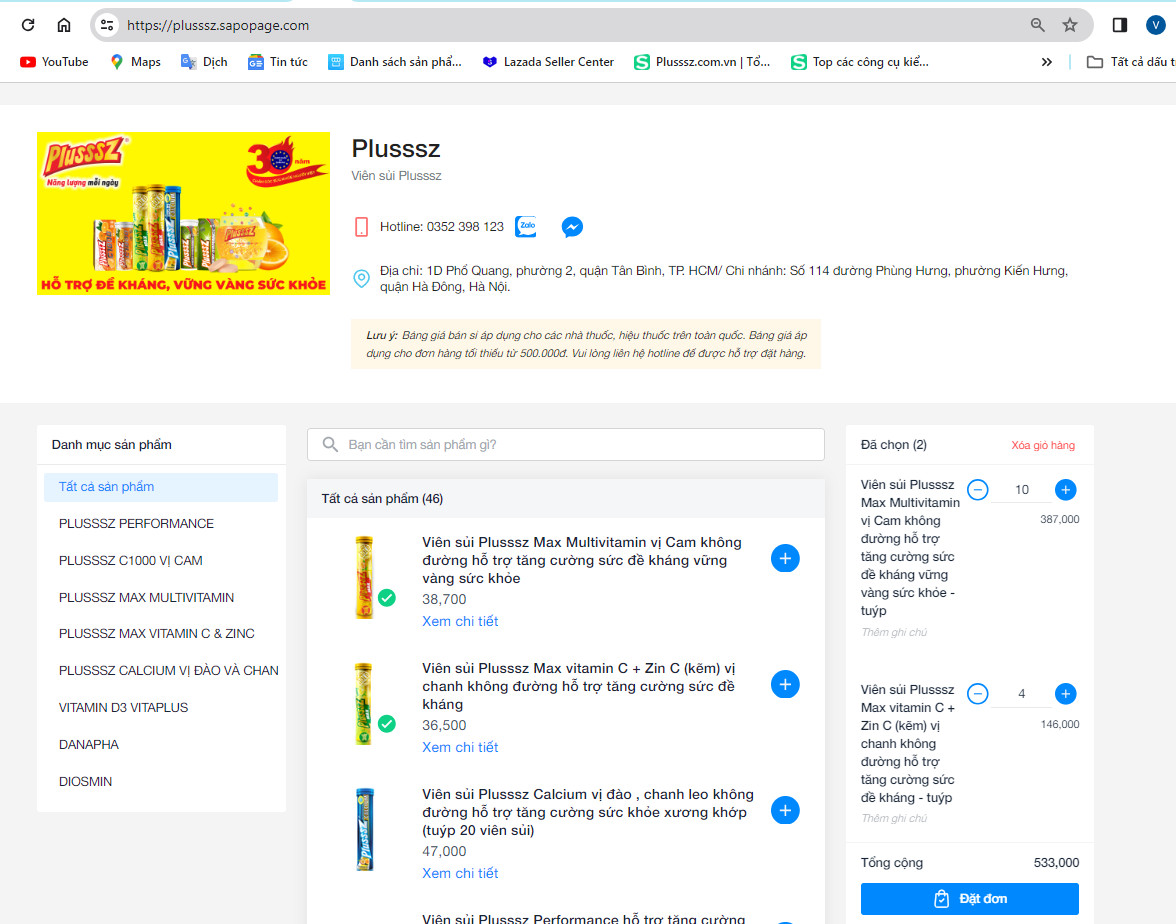
Task: Open Plusssz Calcium blue tube thumbnail
Action: [364, 830]
